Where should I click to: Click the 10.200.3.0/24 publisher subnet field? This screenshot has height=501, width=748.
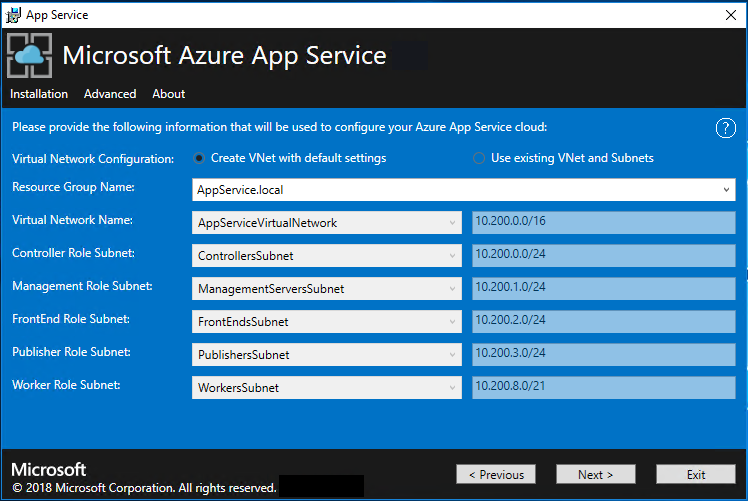[x=603, y=354]
